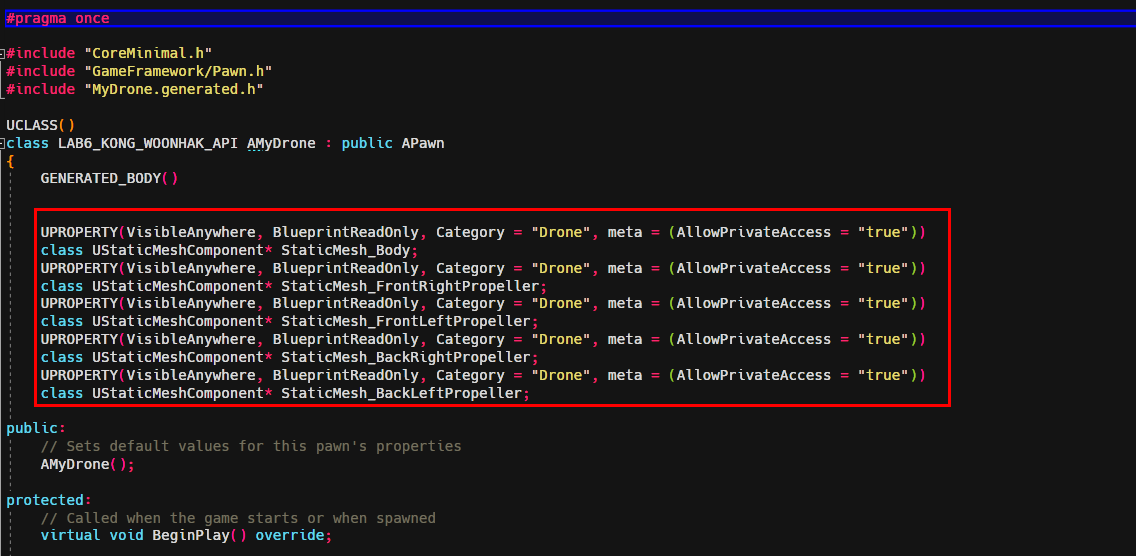Click the "Sets default values" comment line
The image size is (1136, 556).
click(251, 446)
